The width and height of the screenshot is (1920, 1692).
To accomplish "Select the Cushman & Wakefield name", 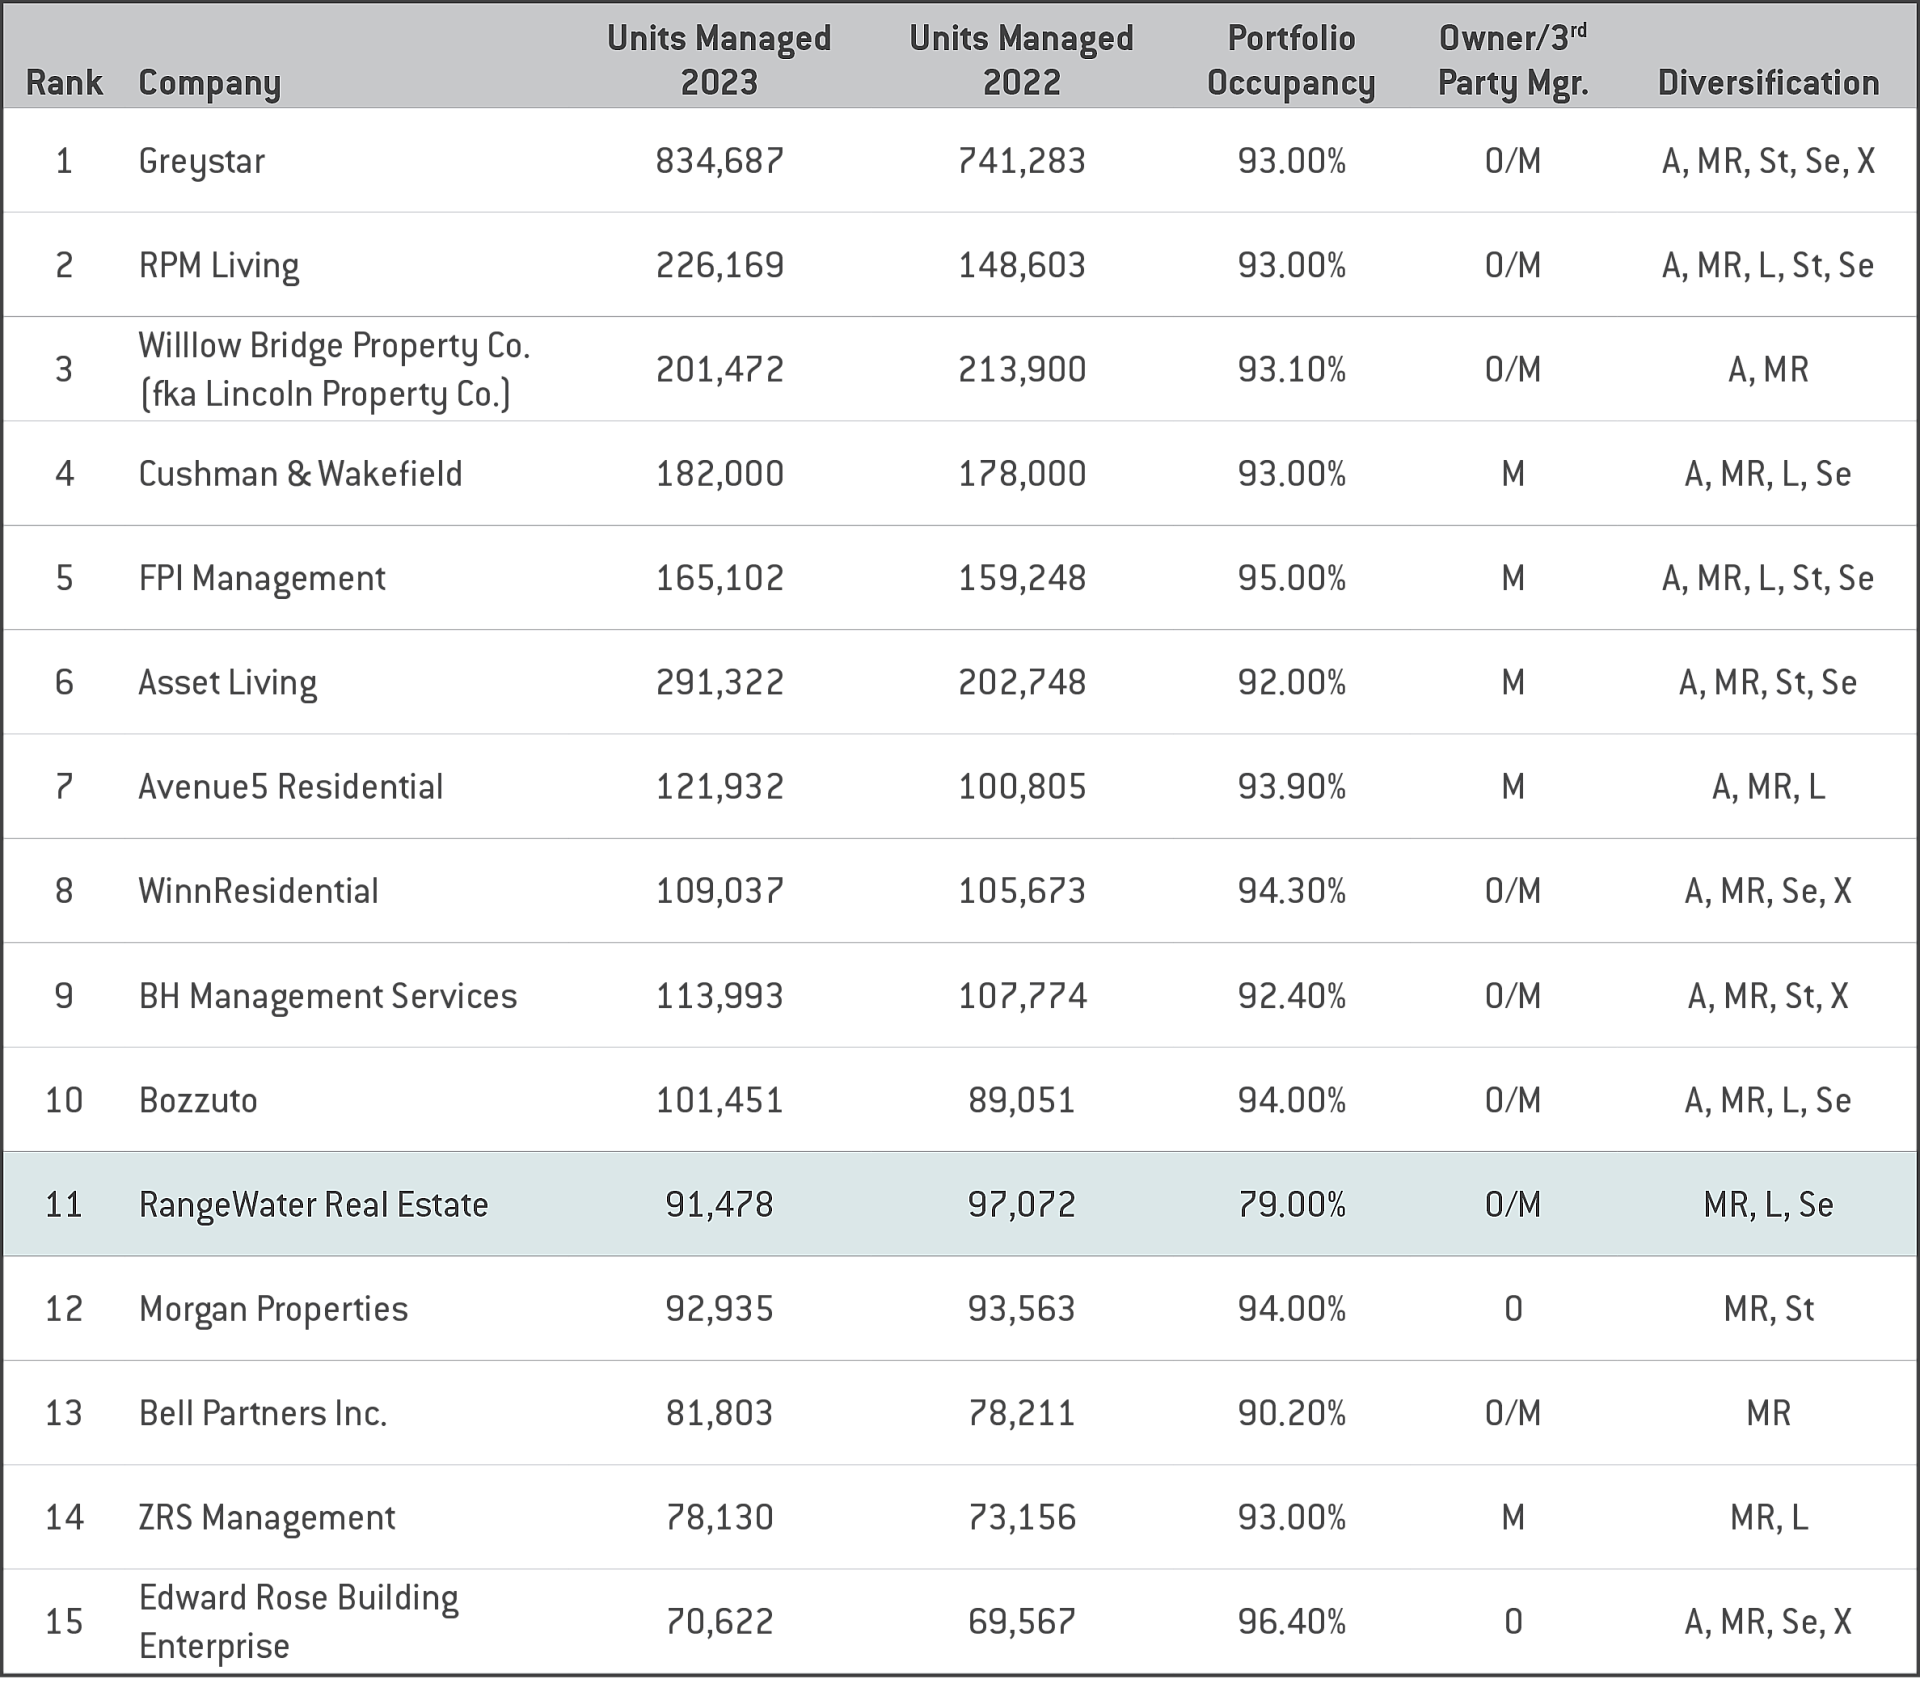I will (300, 474).
